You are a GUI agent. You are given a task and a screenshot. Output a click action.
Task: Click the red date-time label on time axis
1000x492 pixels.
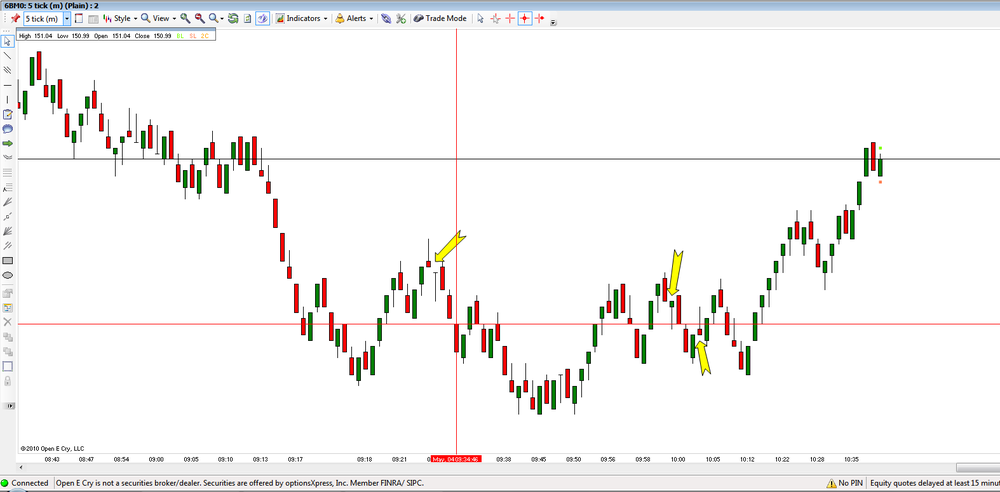(455, 459)
